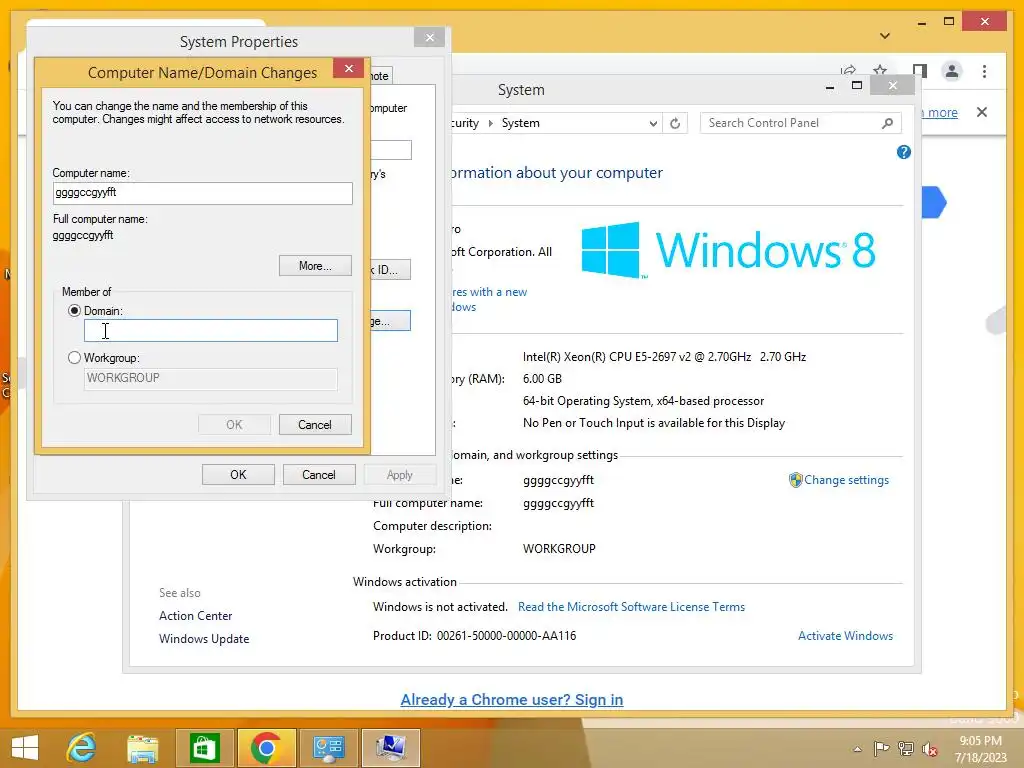The width and height of the screenshot is (1024, 768).
Task: Click the Domain name input field
Action: [x=210, y=330]
